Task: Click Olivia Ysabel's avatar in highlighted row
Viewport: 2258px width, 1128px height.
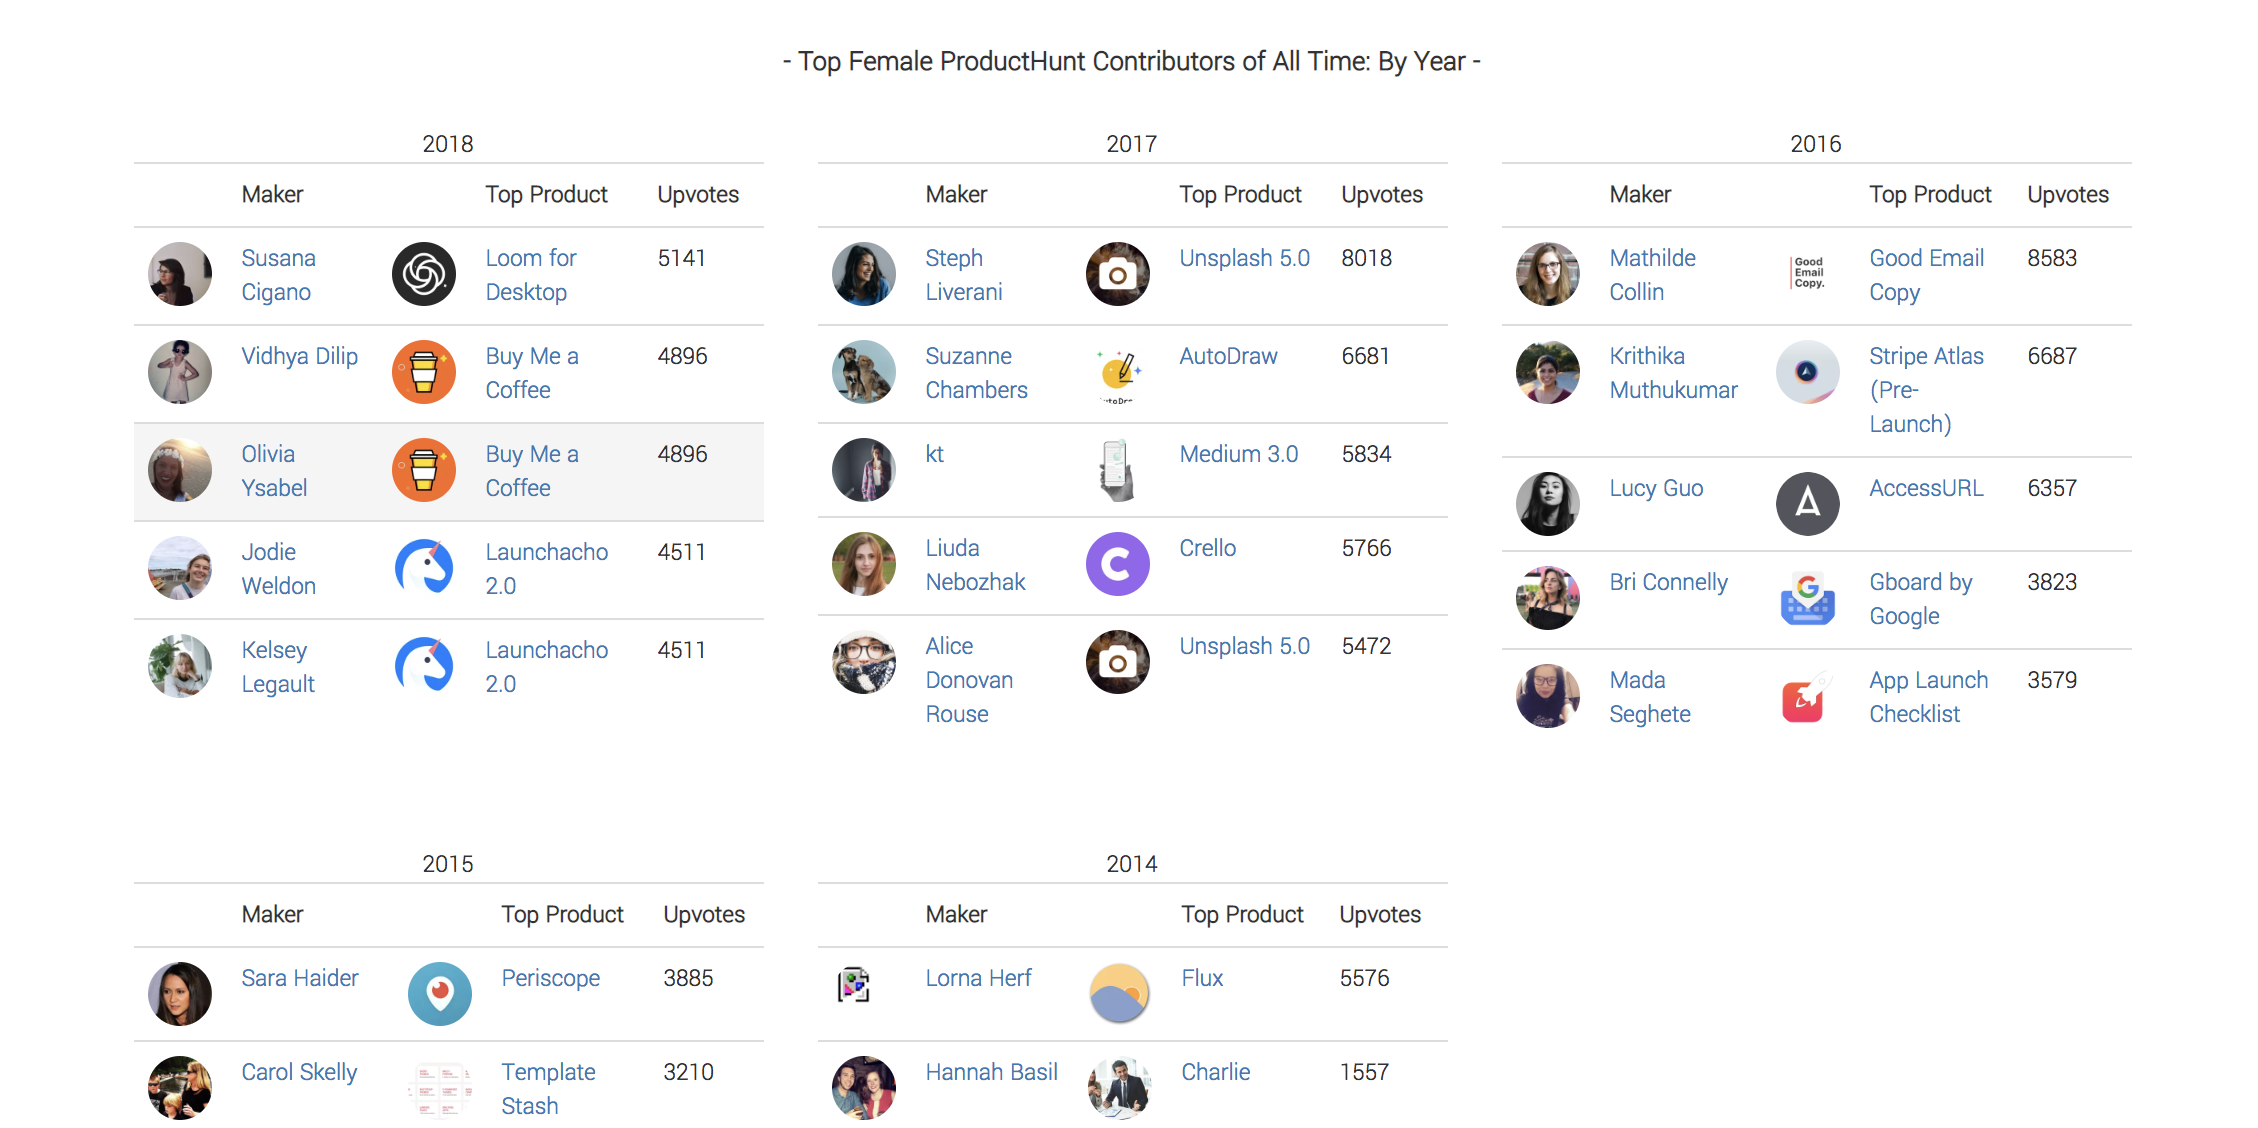Action: (180, 470)
